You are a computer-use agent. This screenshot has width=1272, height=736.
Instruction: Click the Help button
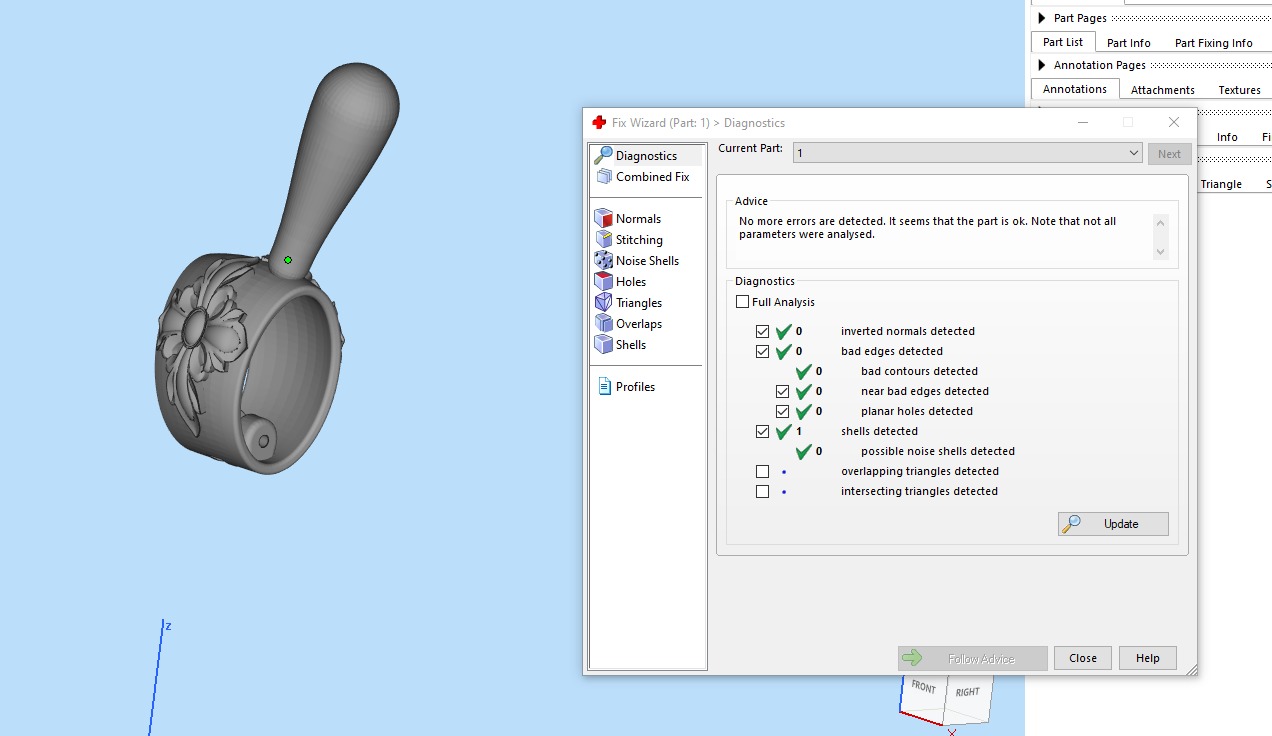point(1148,658)
